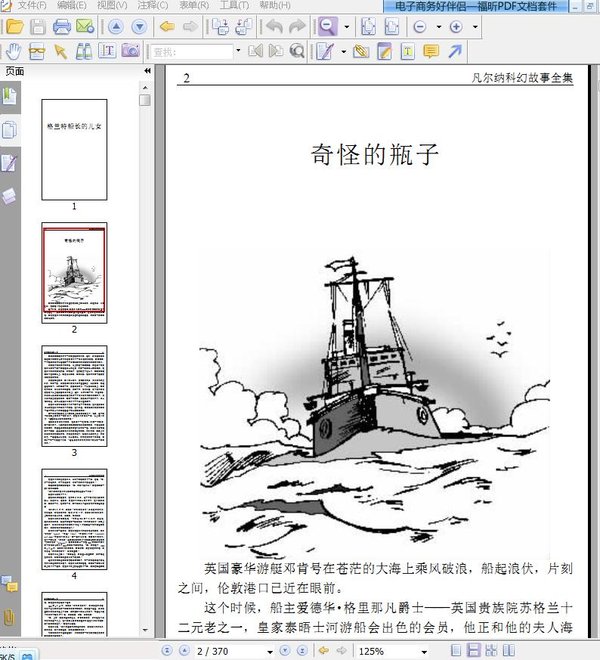Viewport: 600px width, 660px height.
Task: Switch to single page layout
Action: (455, 651)
